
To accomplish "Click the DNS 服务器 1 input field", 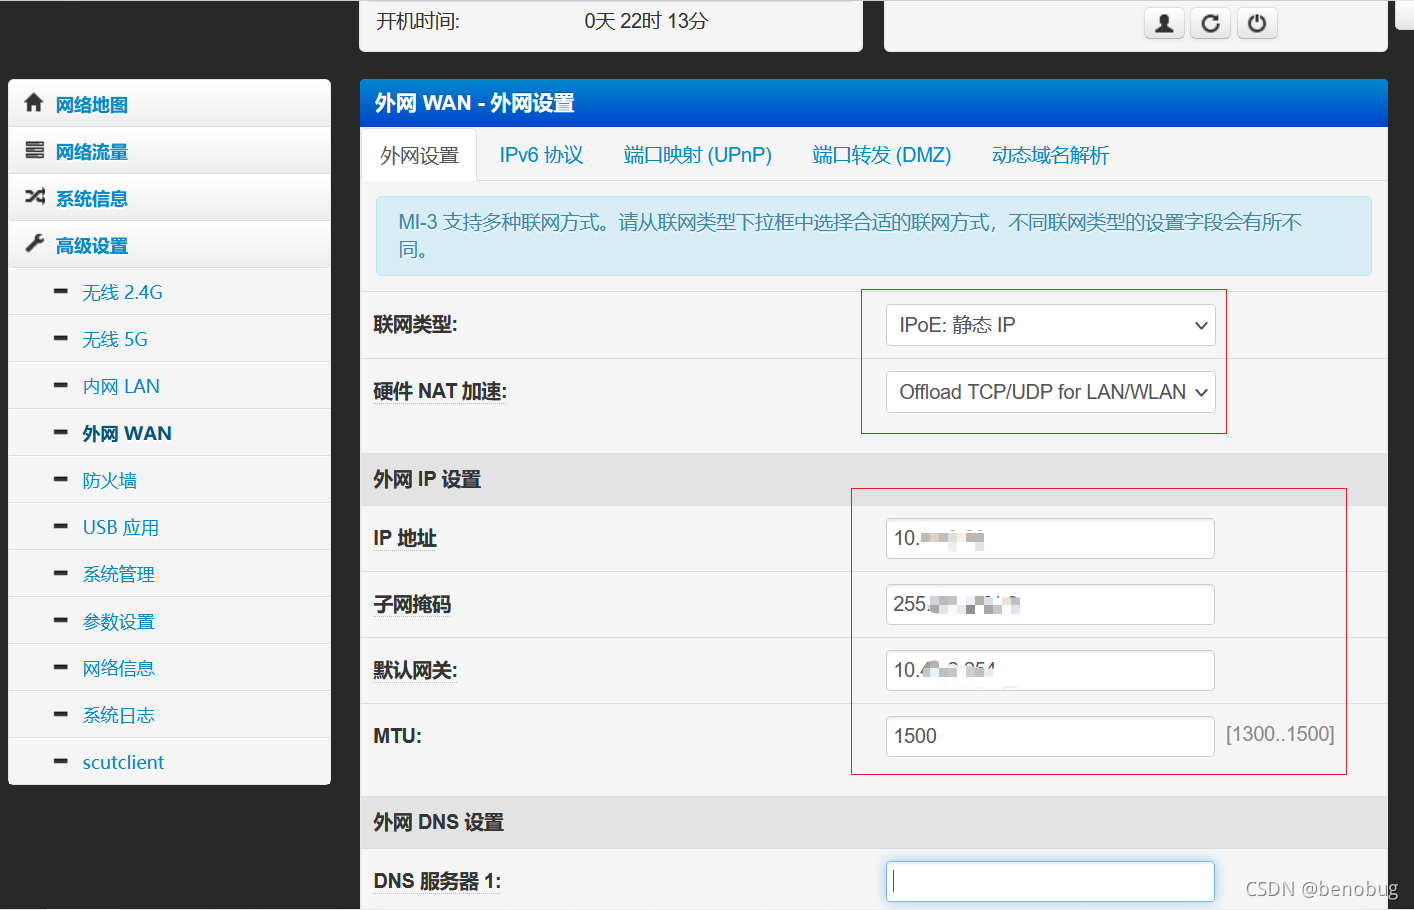I will (x=1050, y=881).
